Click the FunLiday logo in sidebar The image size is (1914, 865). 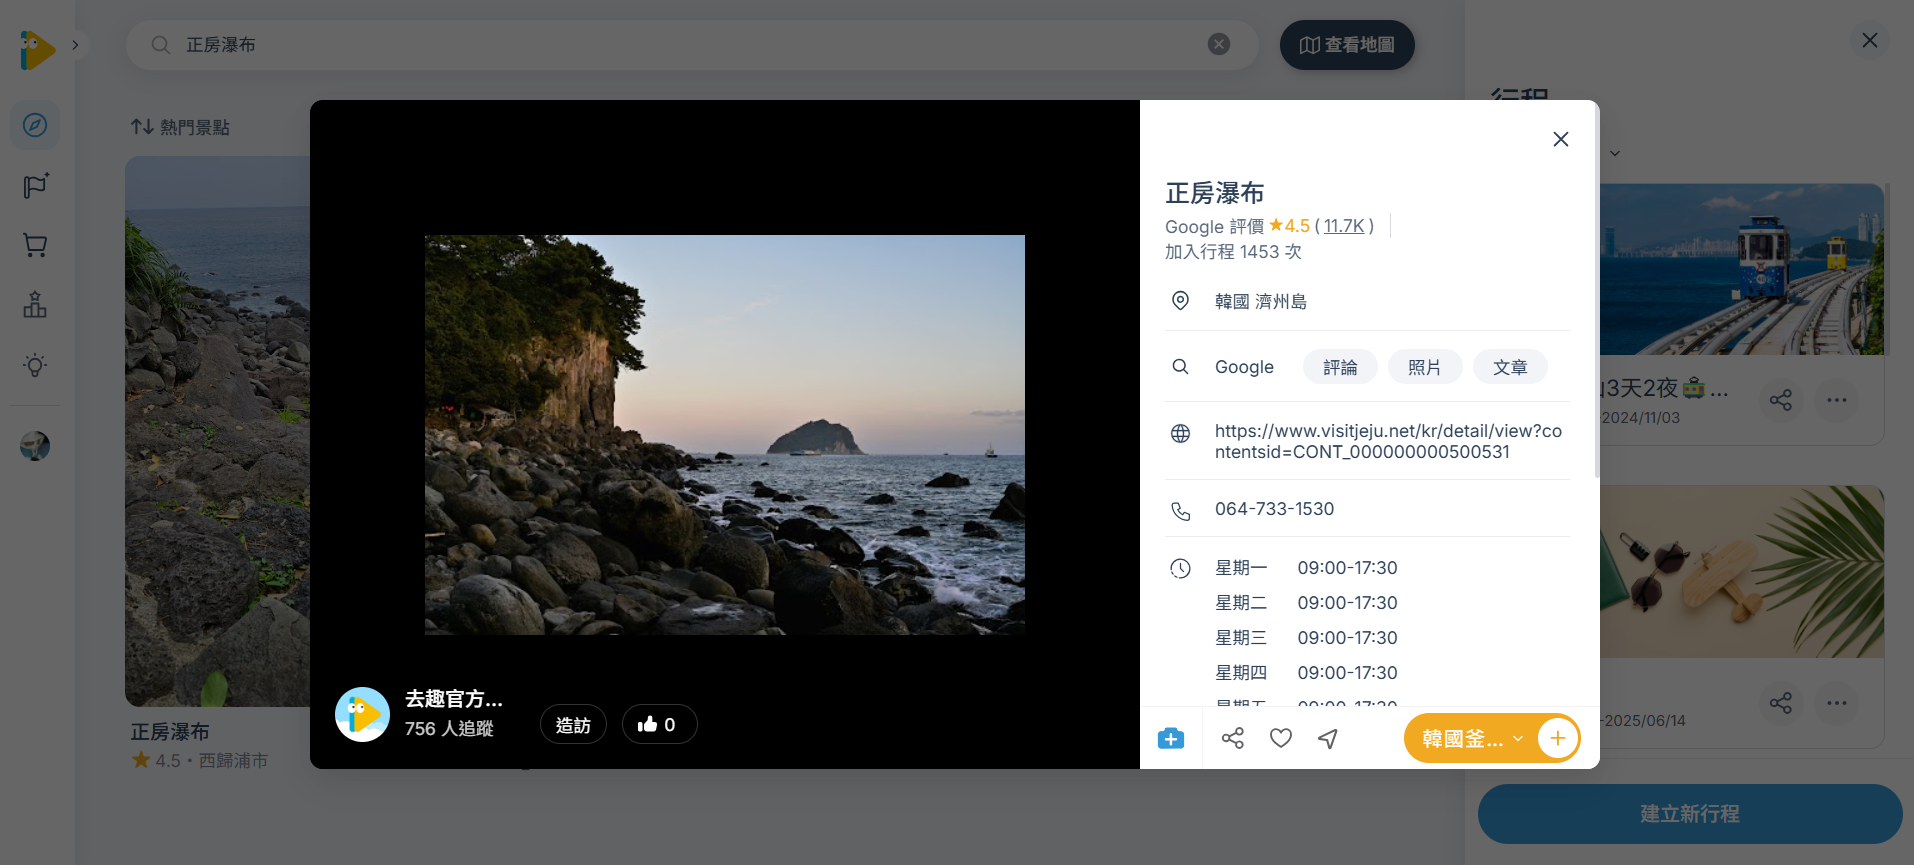37,49
